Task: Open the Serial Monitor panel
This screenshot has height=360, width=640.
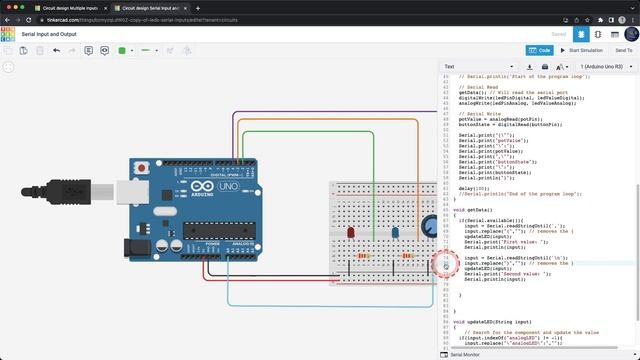Action: pyautogui.click(x=464, y=355)
